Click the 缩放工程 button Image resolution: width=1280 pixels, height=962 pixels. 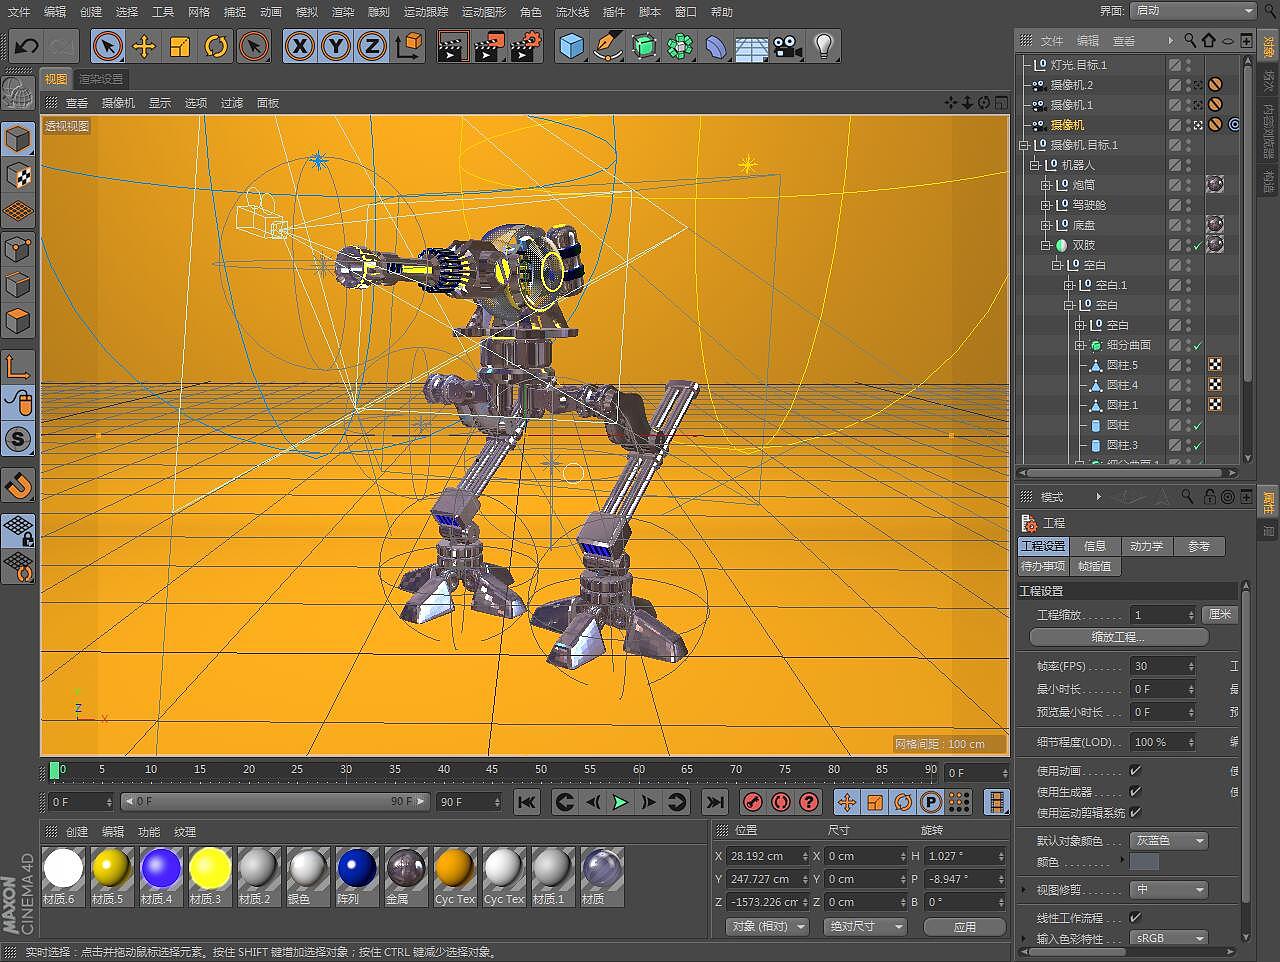point(1118,637)
